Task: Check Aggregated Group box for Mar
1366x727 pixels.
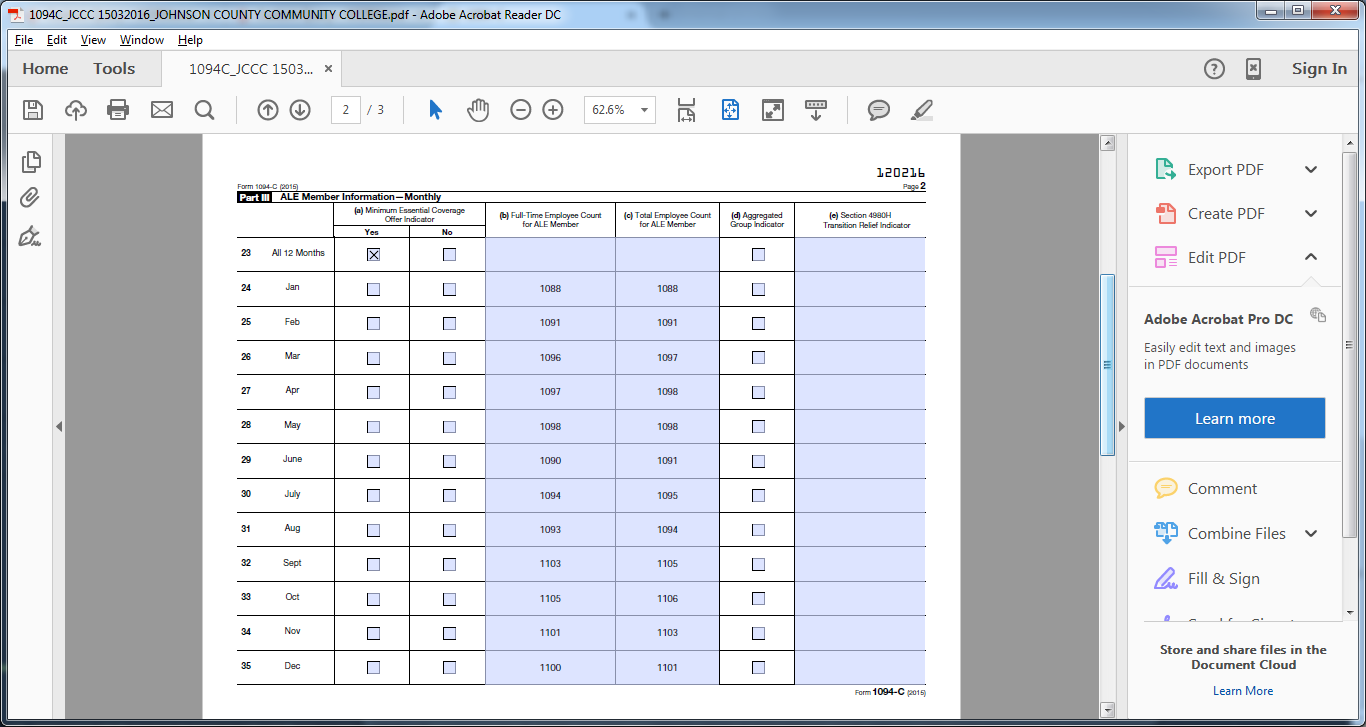Action: pos(758,358)
